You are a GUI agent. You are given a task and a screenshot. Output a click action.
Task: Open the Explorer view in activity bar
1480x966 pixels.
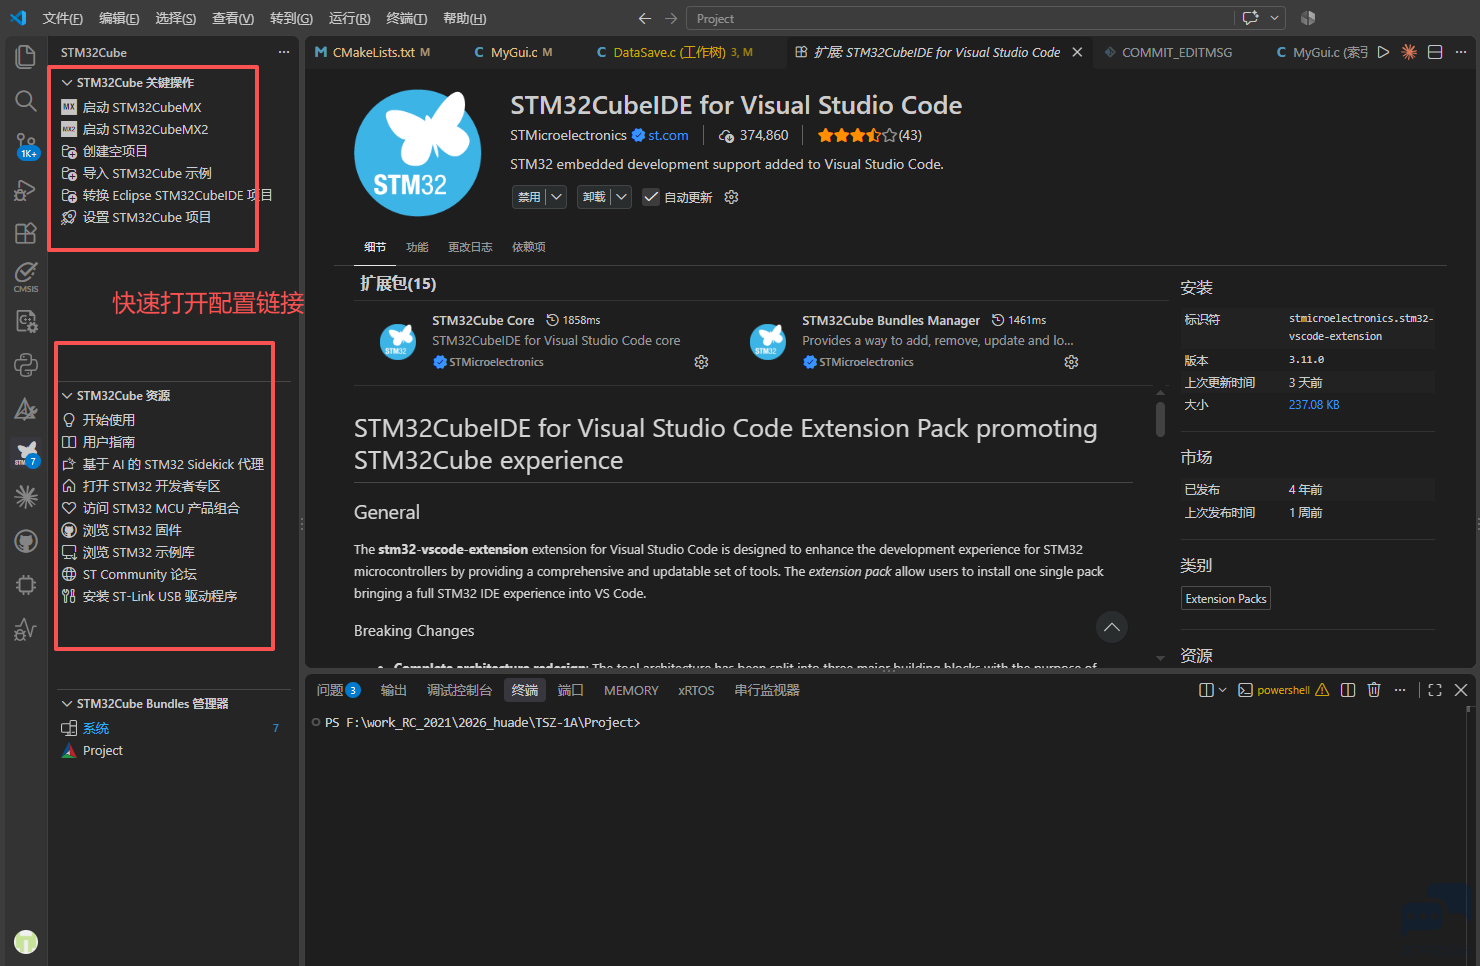point(26,57)
